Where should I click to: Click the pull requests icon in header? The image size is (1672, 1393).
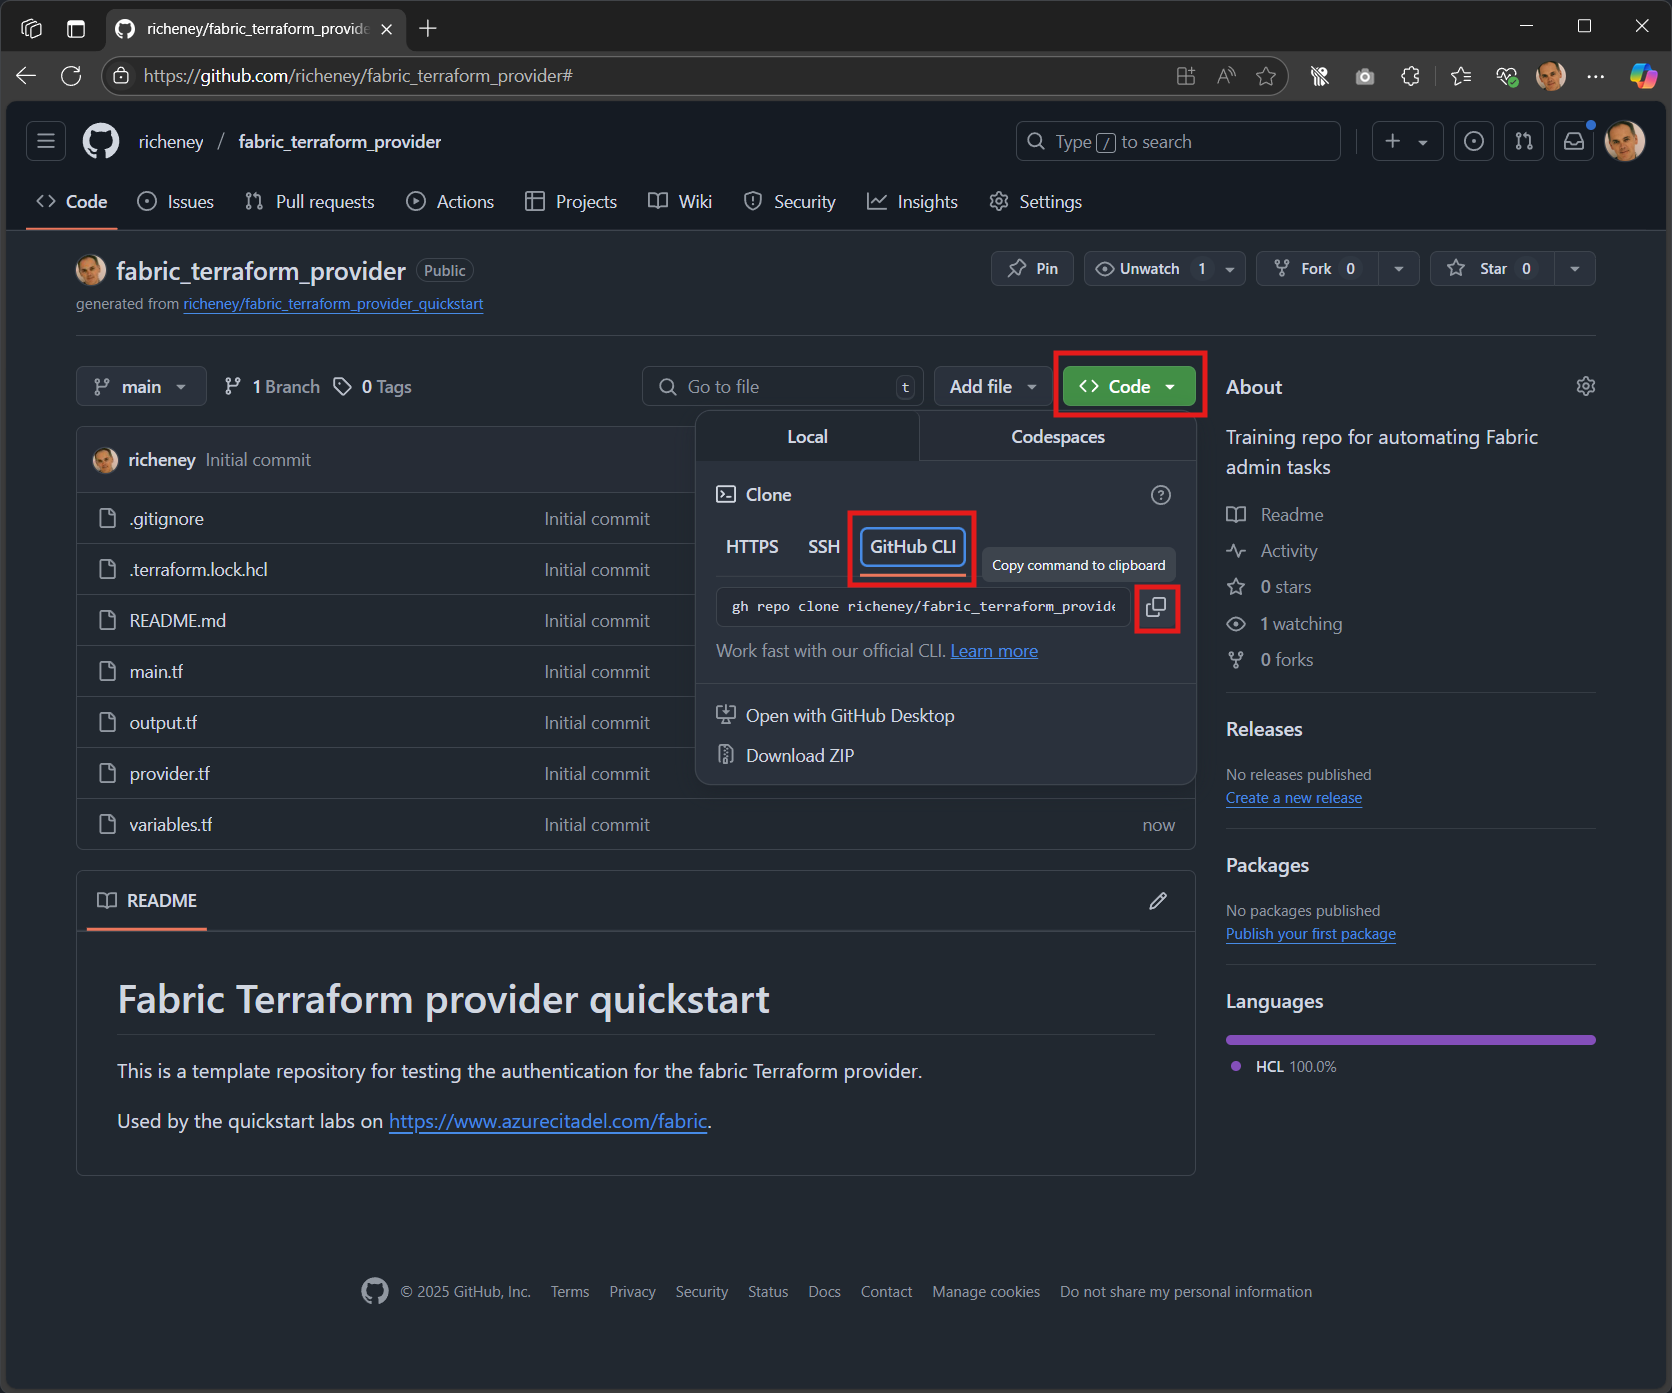(1523, 141)
